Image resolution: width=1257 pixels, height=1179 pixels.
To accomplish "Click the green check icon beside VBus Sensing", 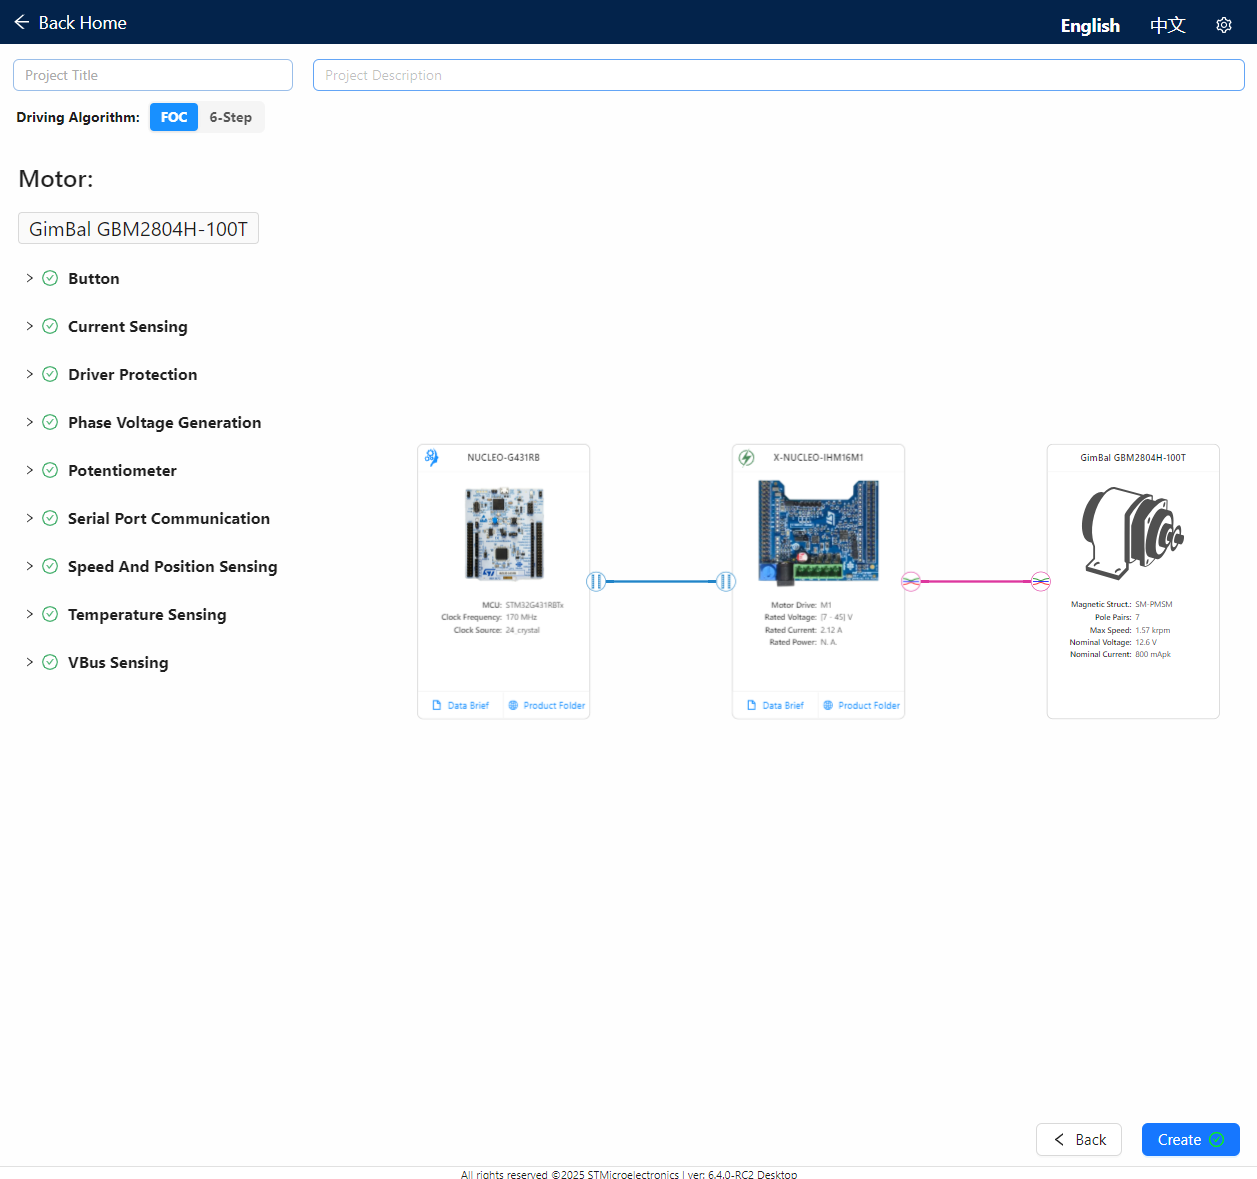I will (50, 662).
